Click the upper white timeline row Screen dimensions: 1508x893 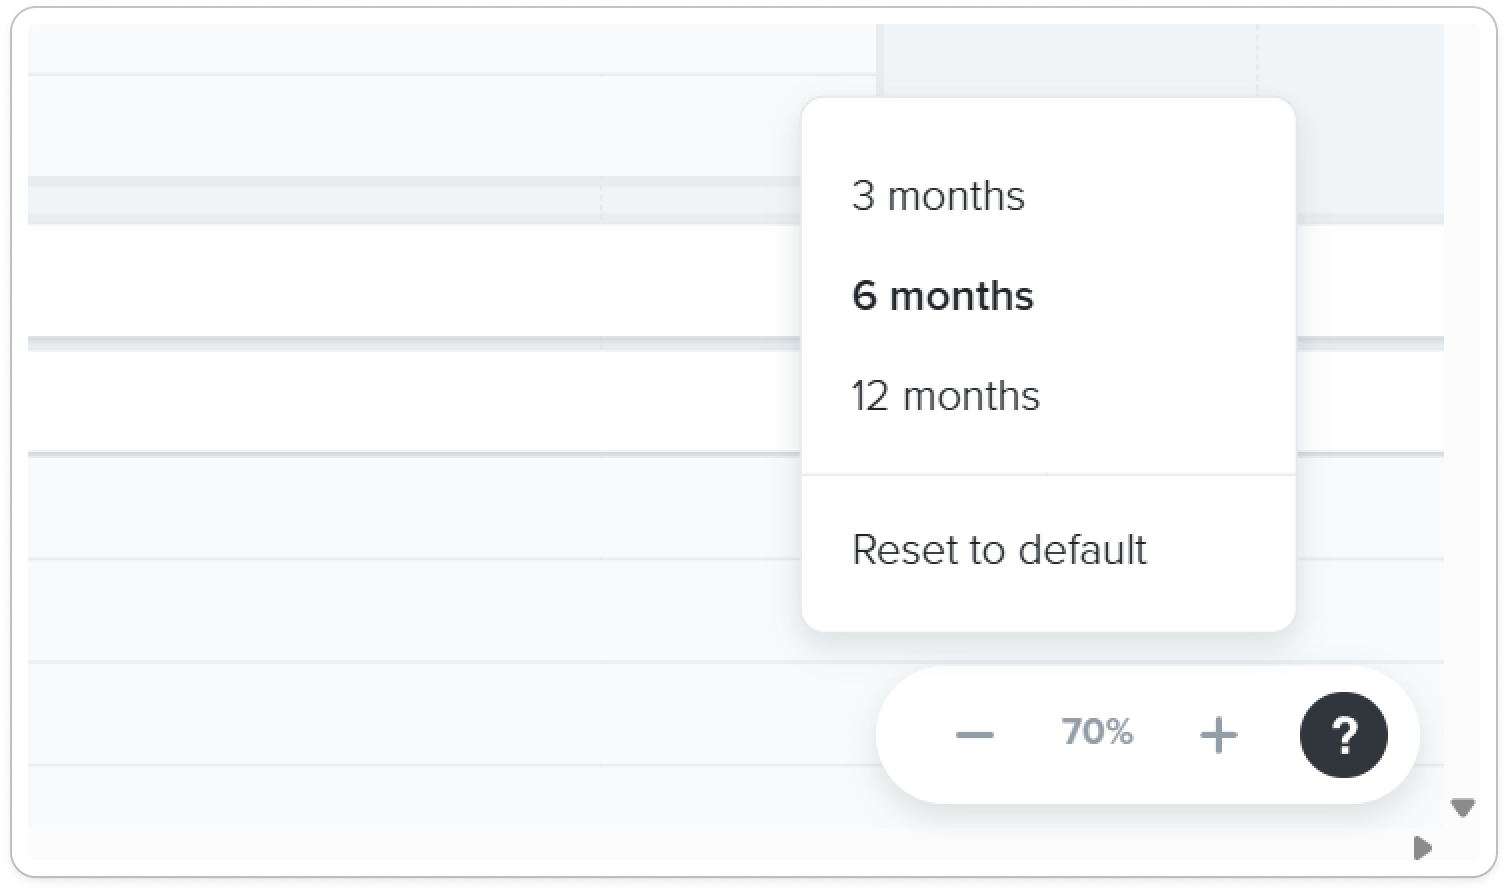click(x=736, y=281)
